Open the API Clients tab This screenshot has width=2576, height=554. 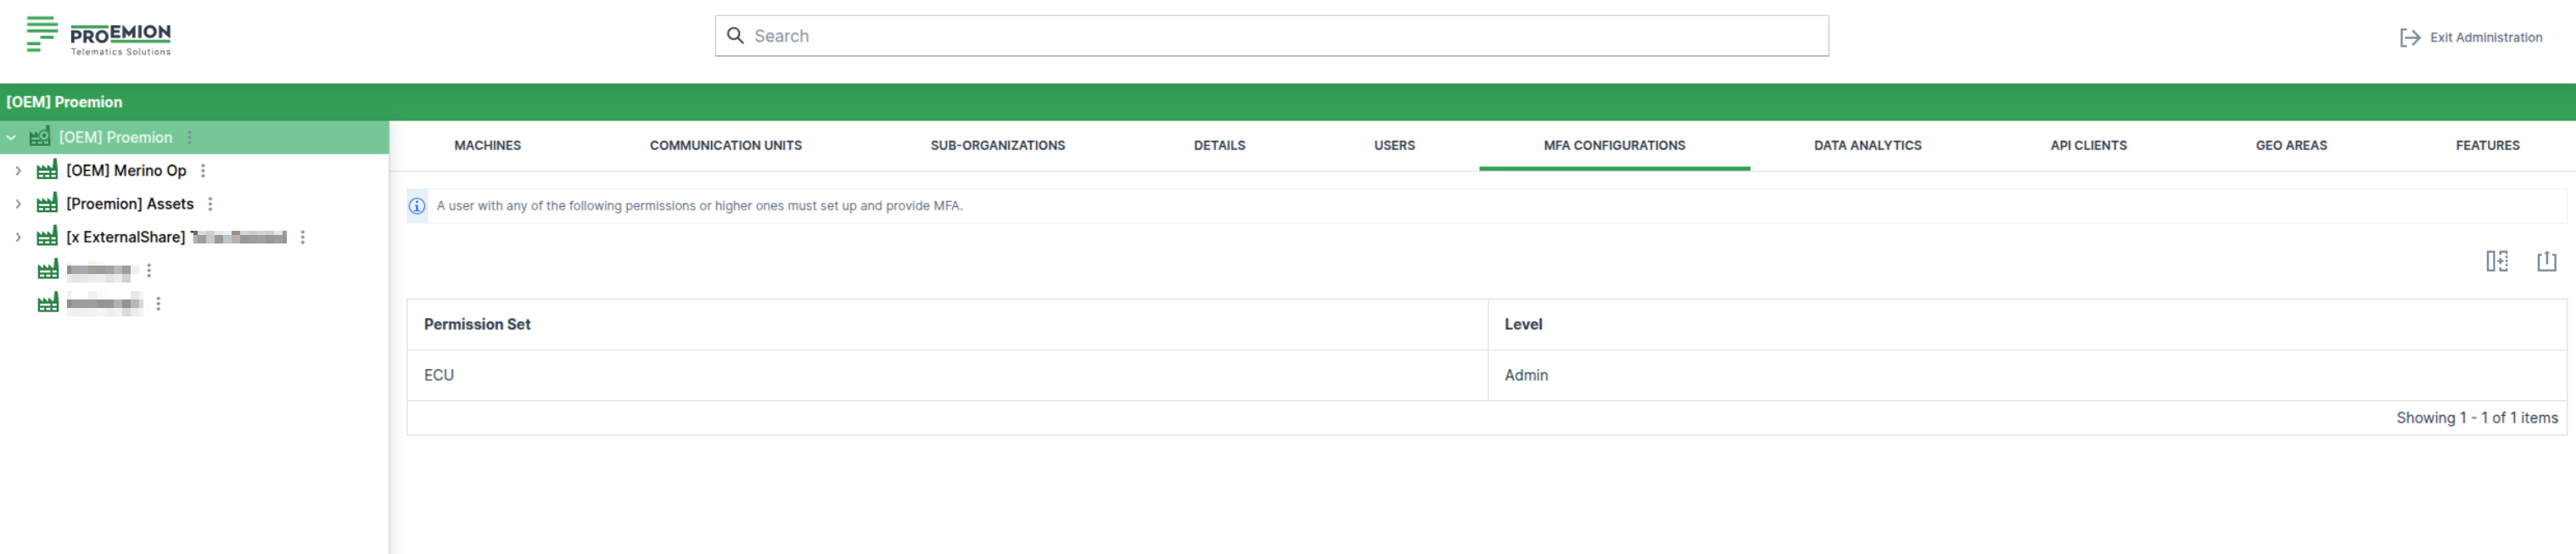point(2087,146)
